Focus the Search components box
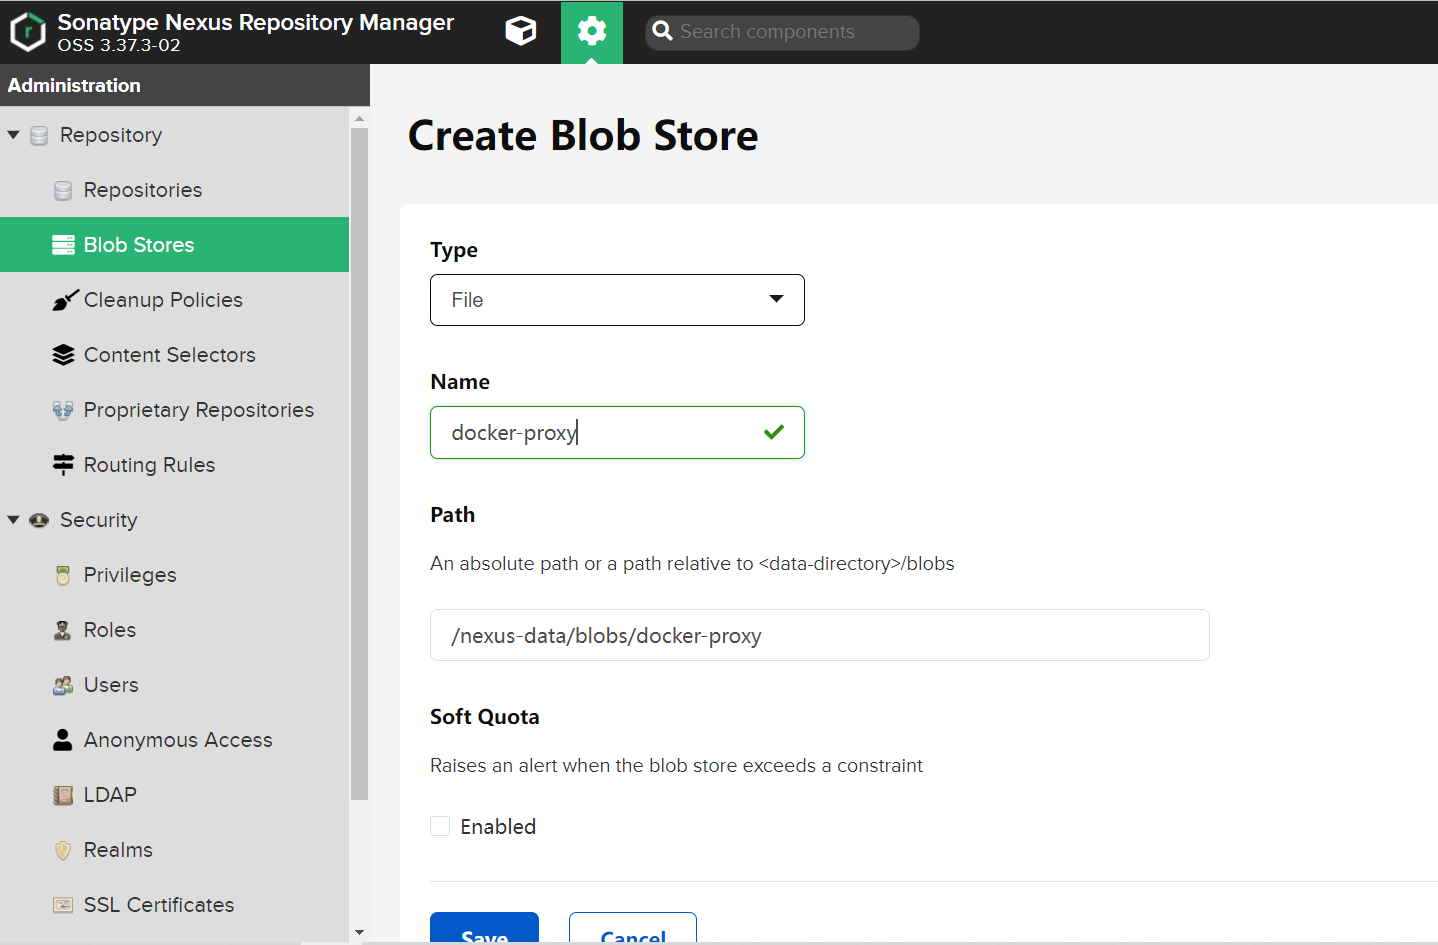Image resolution: width=1438 pixels, height=945 pixels. point(782,32)
